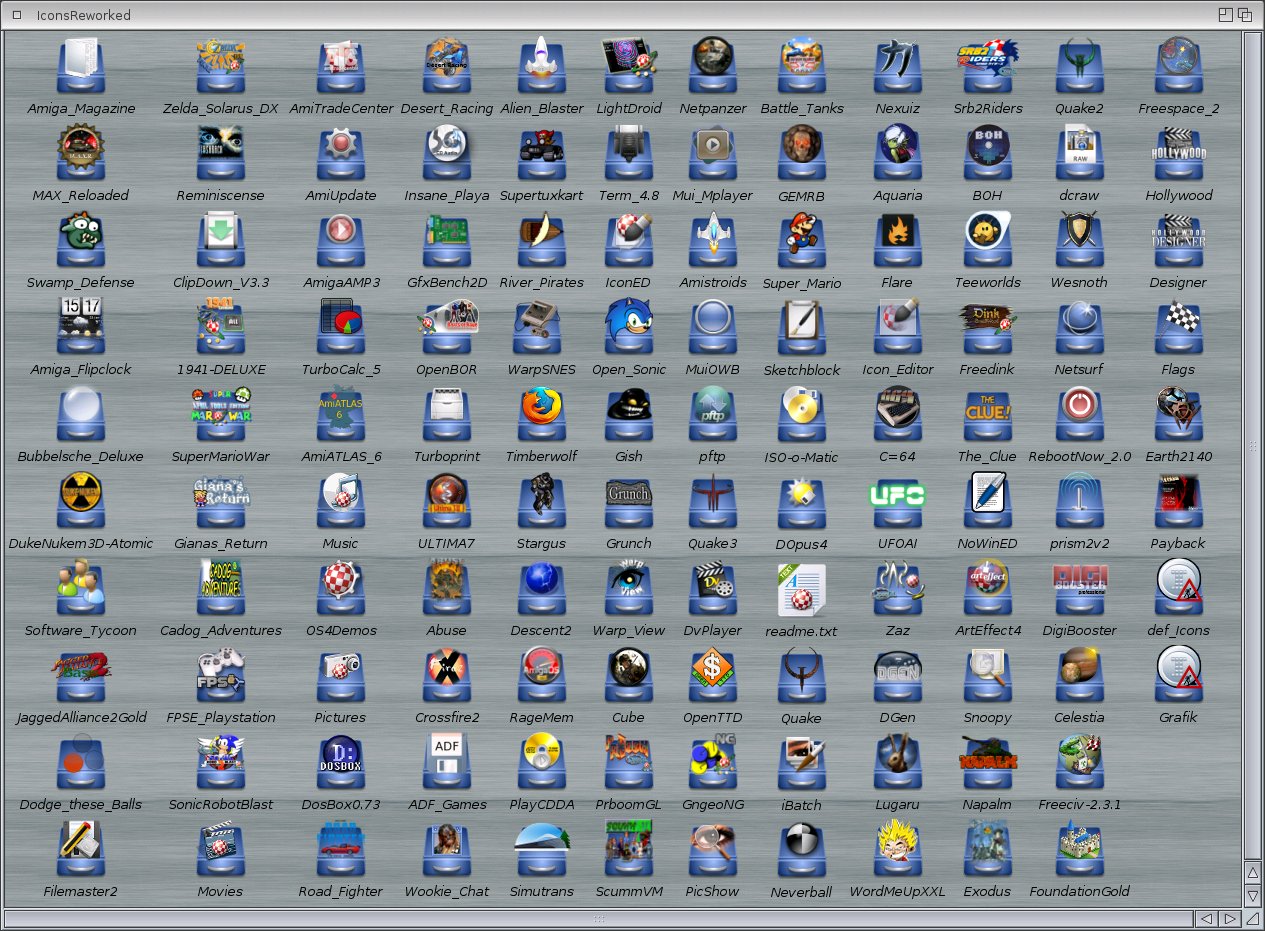
Task: Select the Quake2 drawer icon
Action: [x=1079, y=67]
